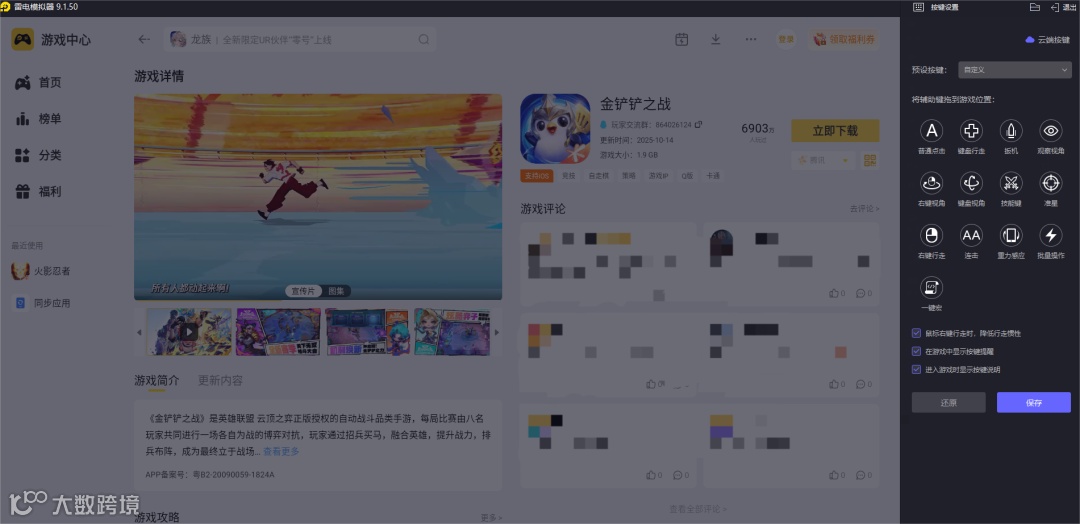Click the screenshot carousel right arrow

[497, 332]
